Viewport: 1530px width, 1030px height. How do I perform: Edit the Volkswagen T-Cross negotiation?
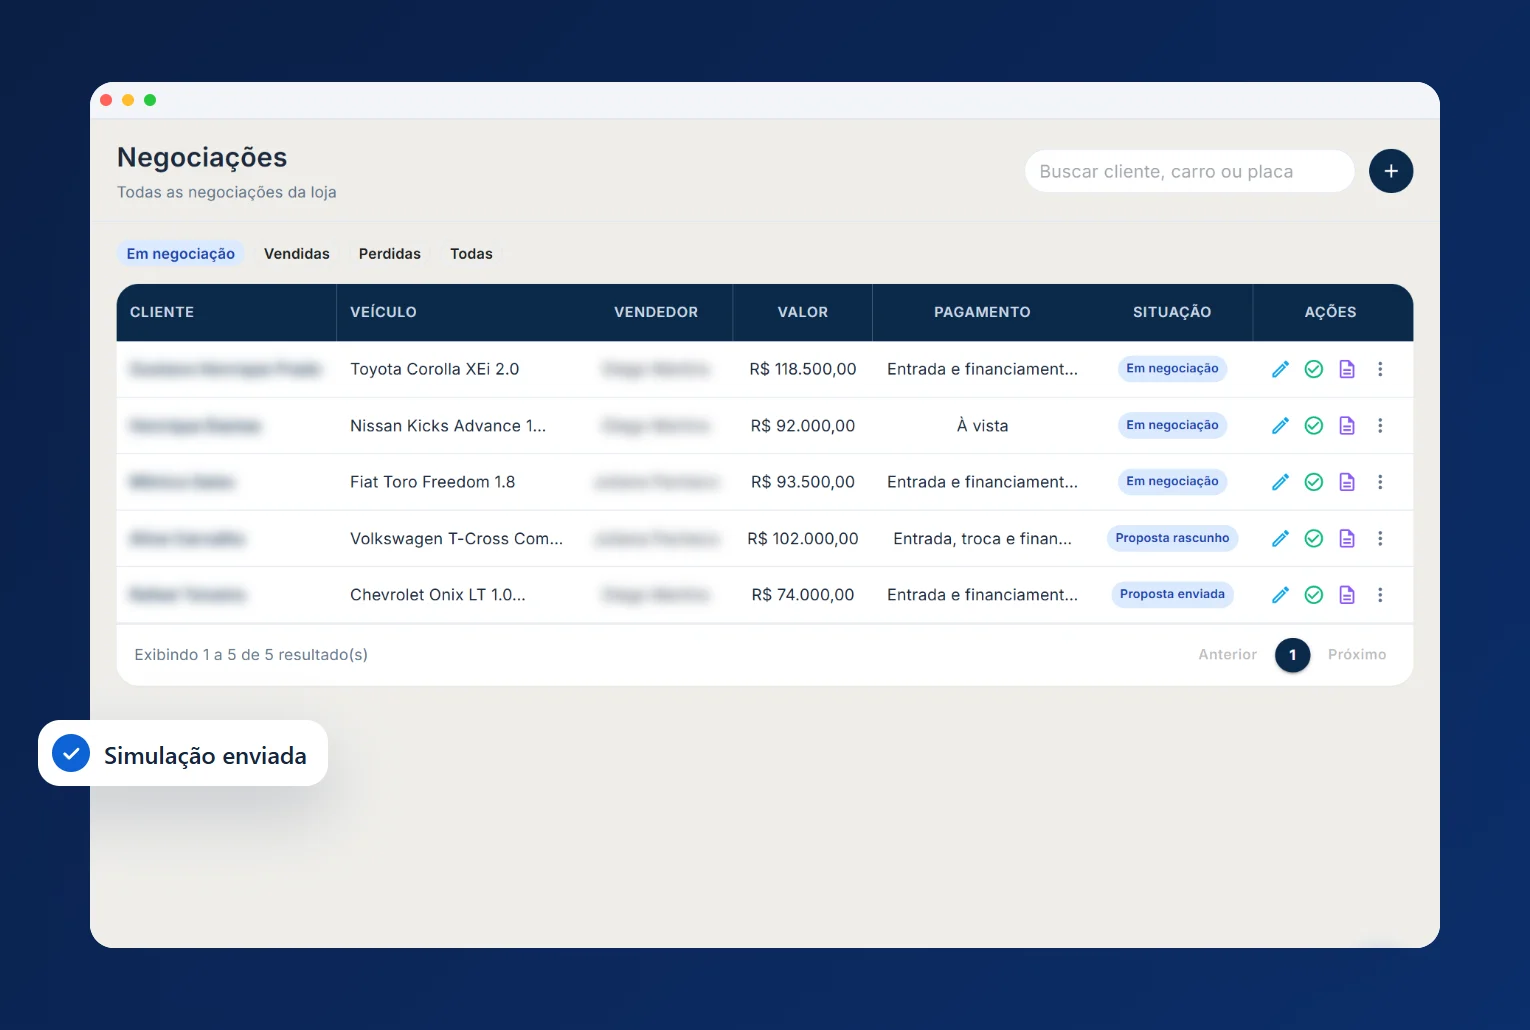(1280, 538)
